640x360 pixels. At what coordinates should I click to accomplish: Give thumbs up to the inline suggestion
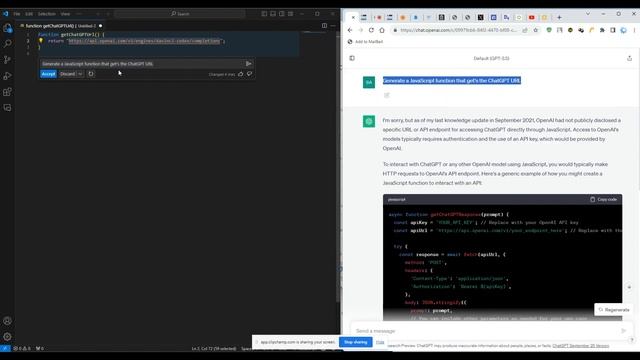pyautogui.click(x=240, y=74)
